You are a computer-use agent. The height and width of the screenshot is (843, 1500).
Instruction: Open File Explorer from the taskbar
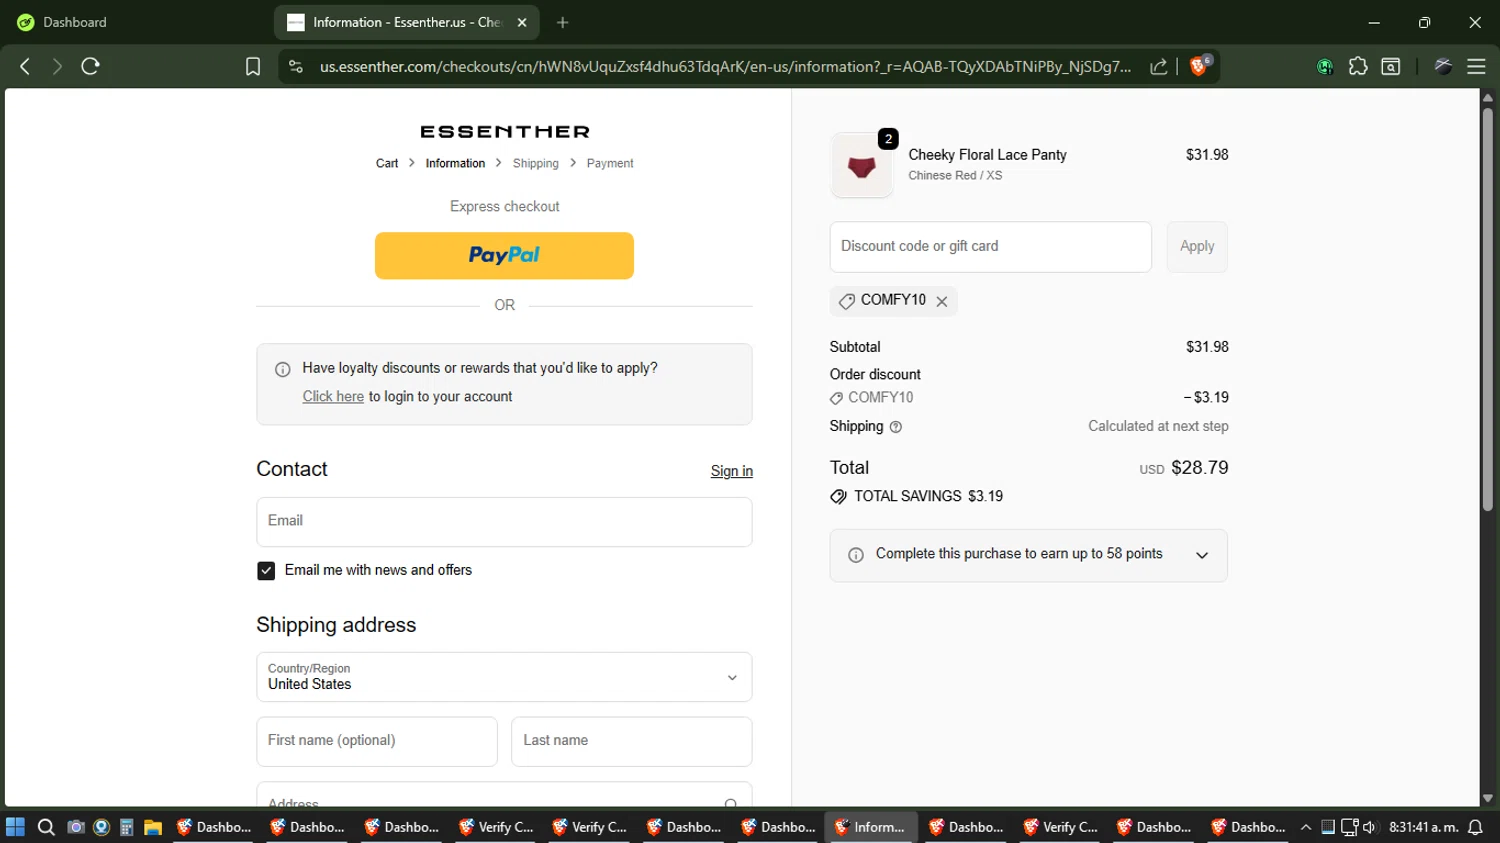click(153, 827)
